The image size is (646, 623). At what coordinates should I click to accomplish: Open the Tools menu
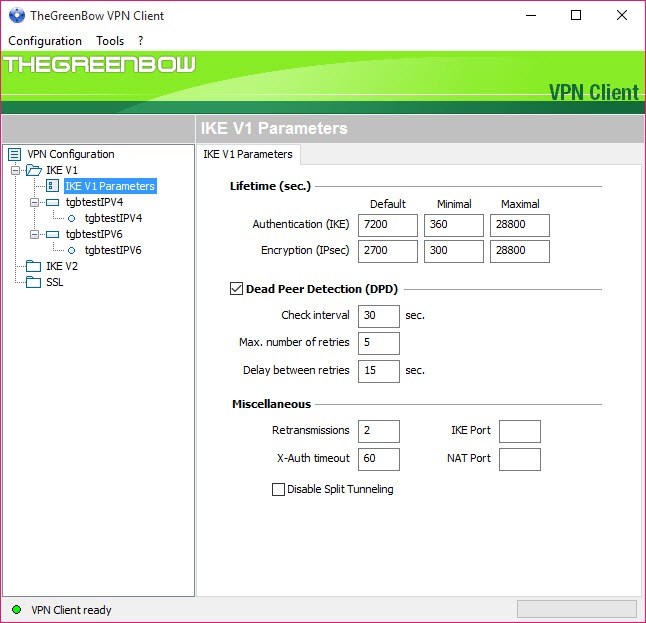(x=110, y=41)
